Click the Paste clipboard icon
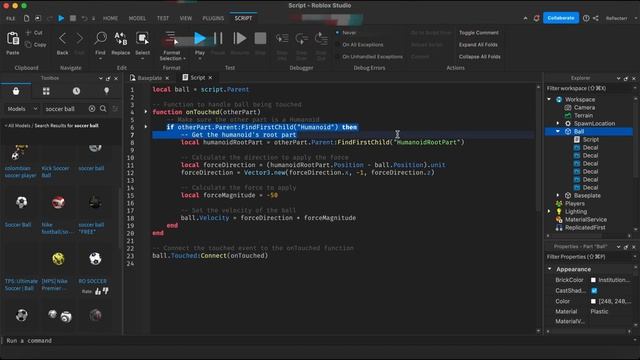Screen dimensions: 640x360 pos(13,38)
